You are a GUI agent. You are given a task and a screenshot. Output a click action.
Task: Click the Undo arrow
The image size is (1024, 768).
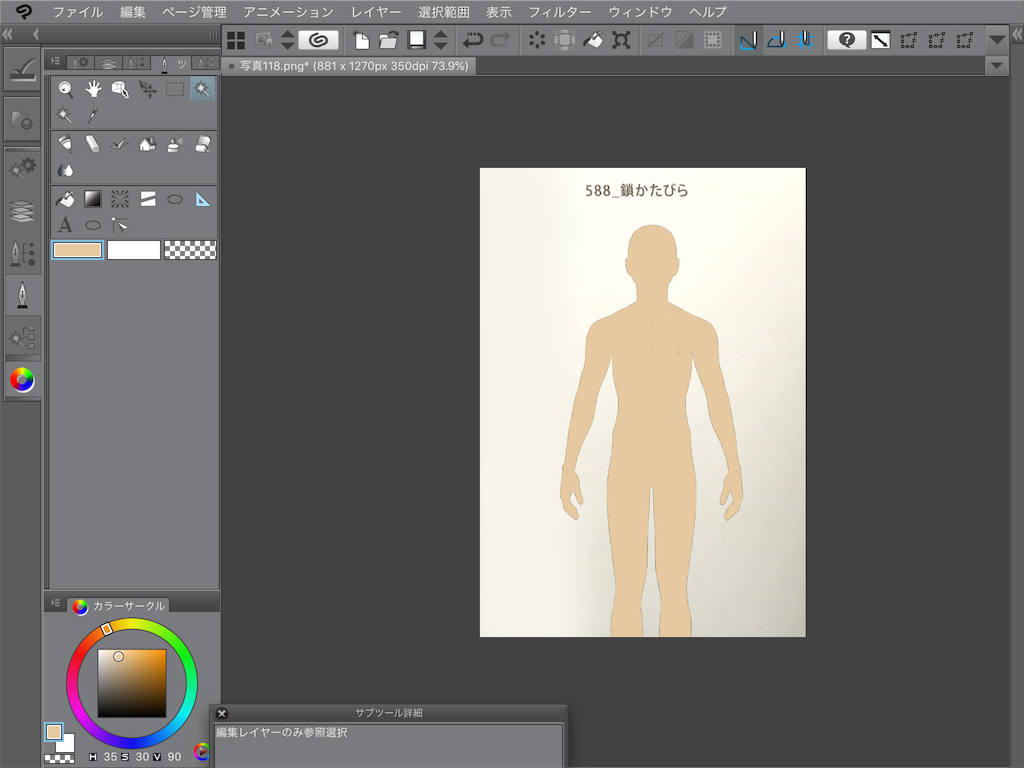point(472,40)
